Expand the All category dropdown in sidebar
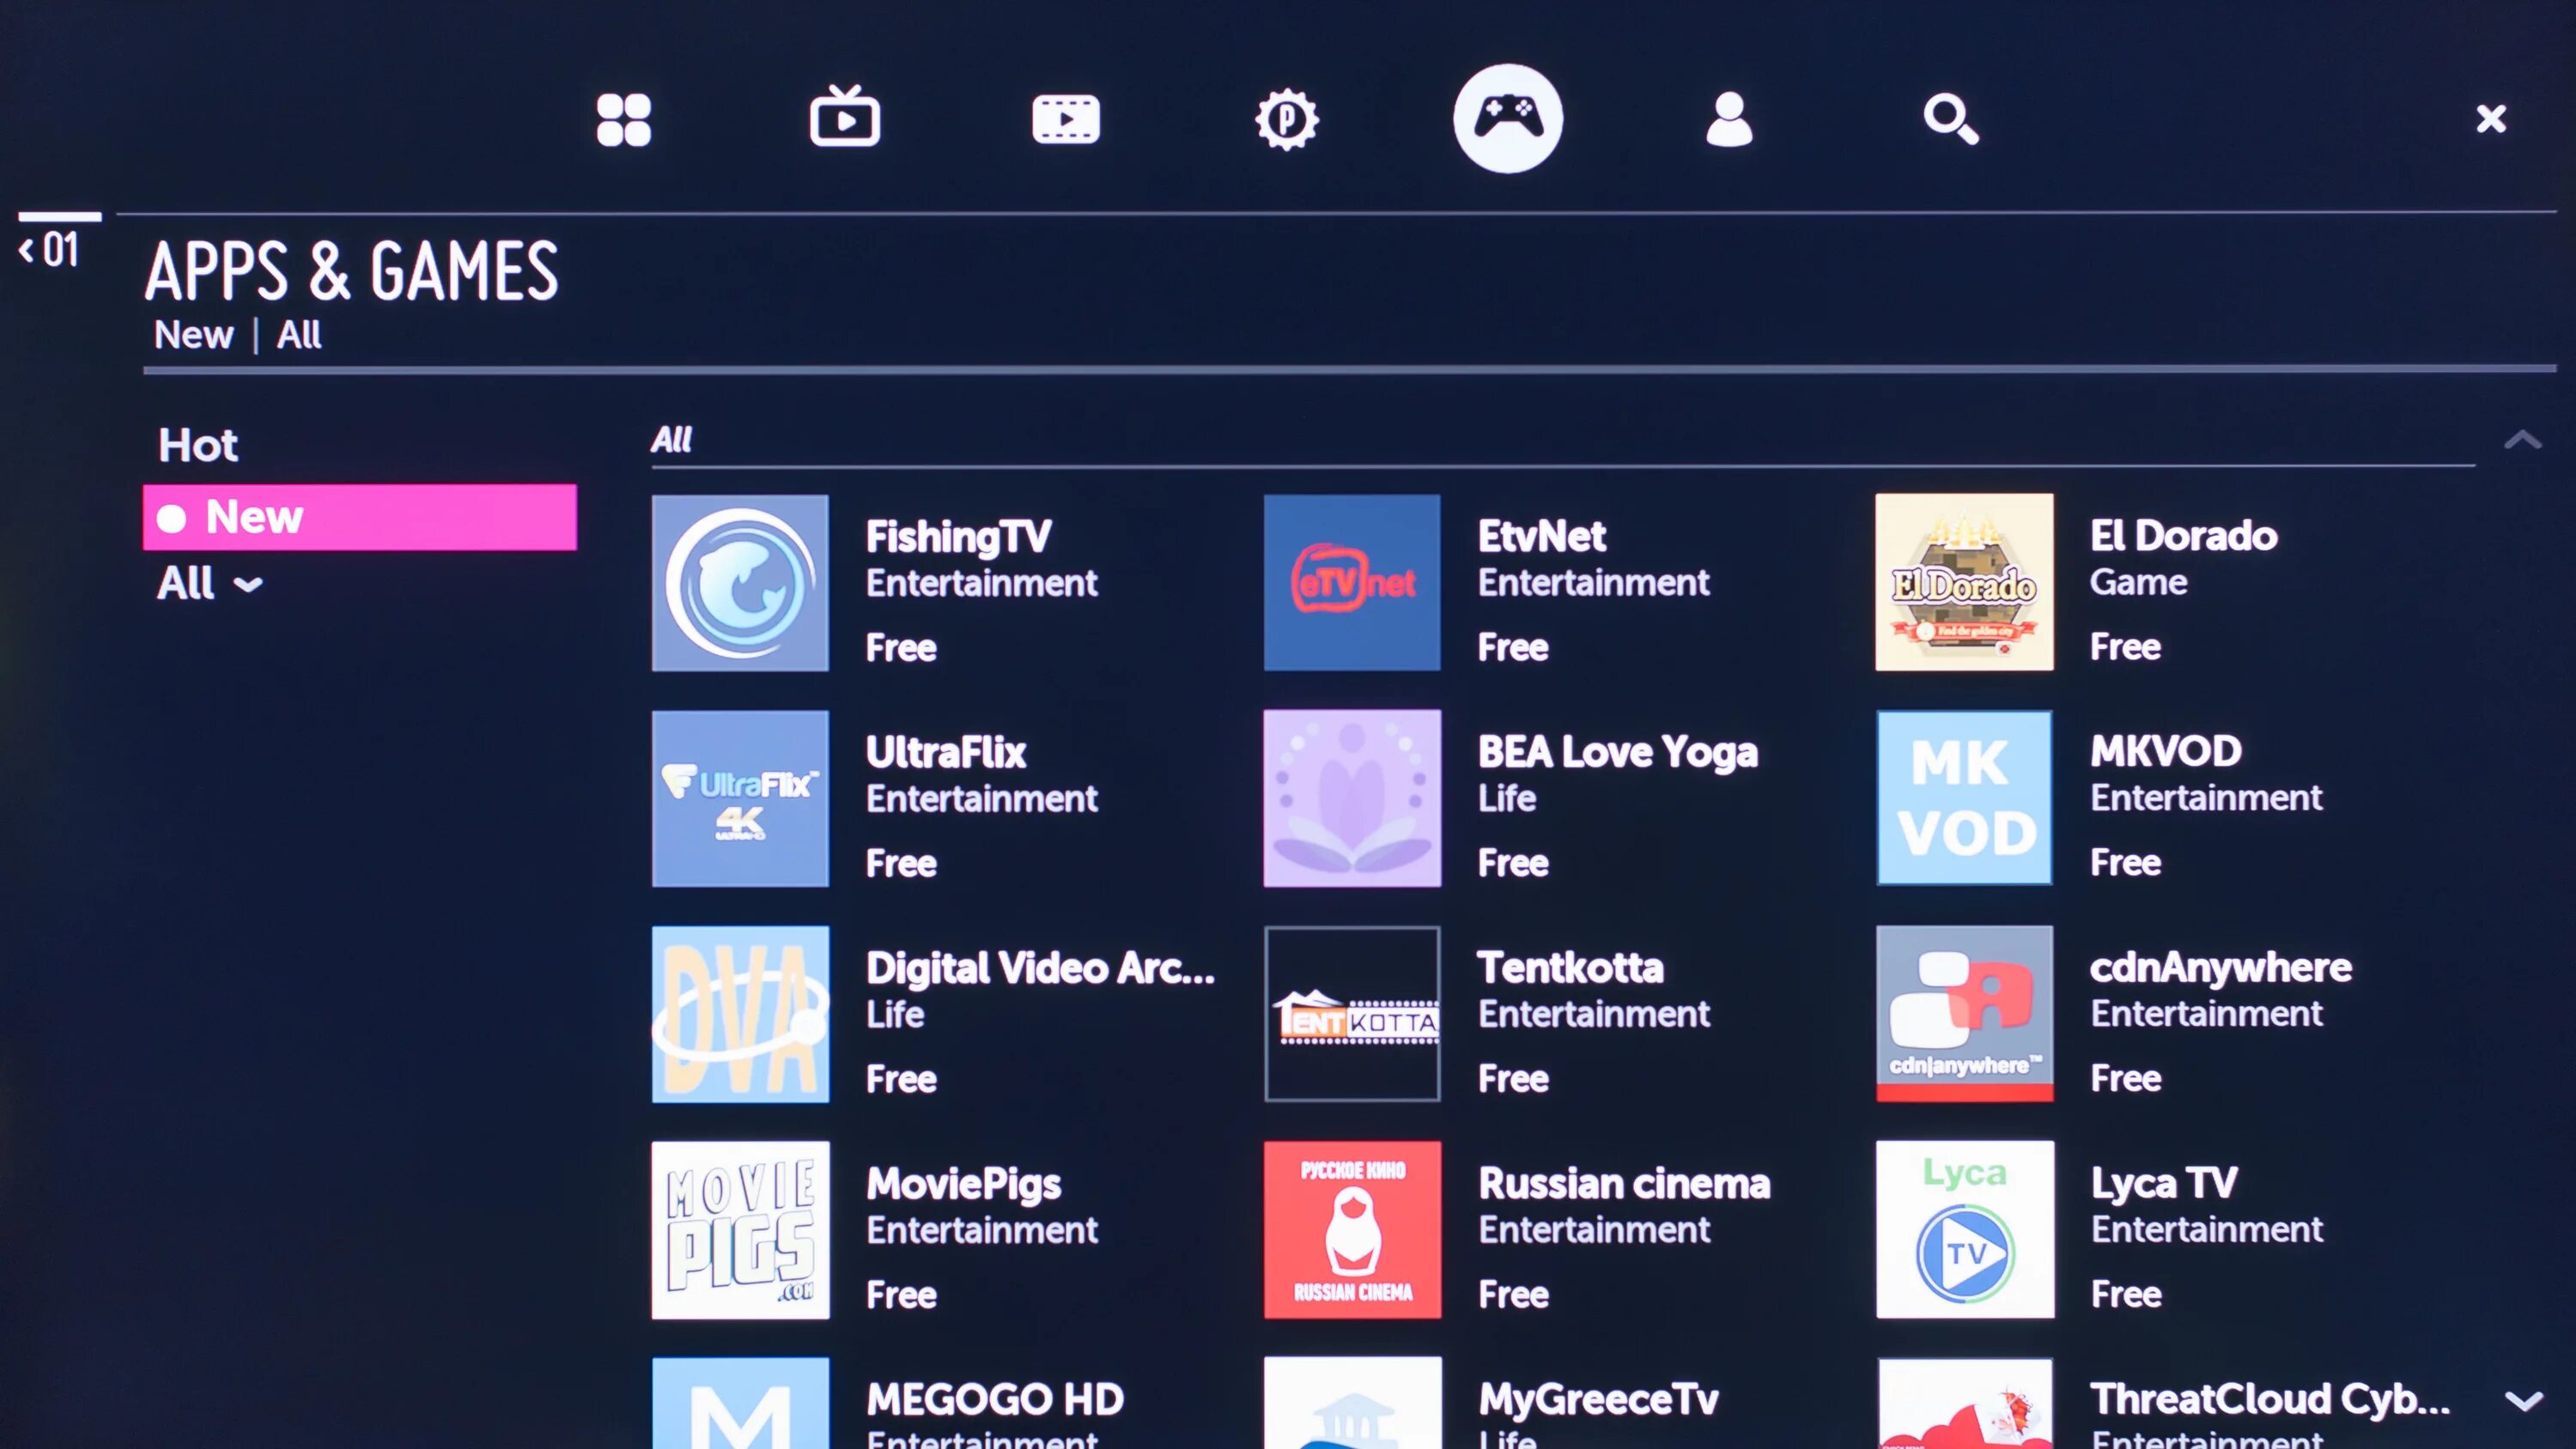 [210, 584]
